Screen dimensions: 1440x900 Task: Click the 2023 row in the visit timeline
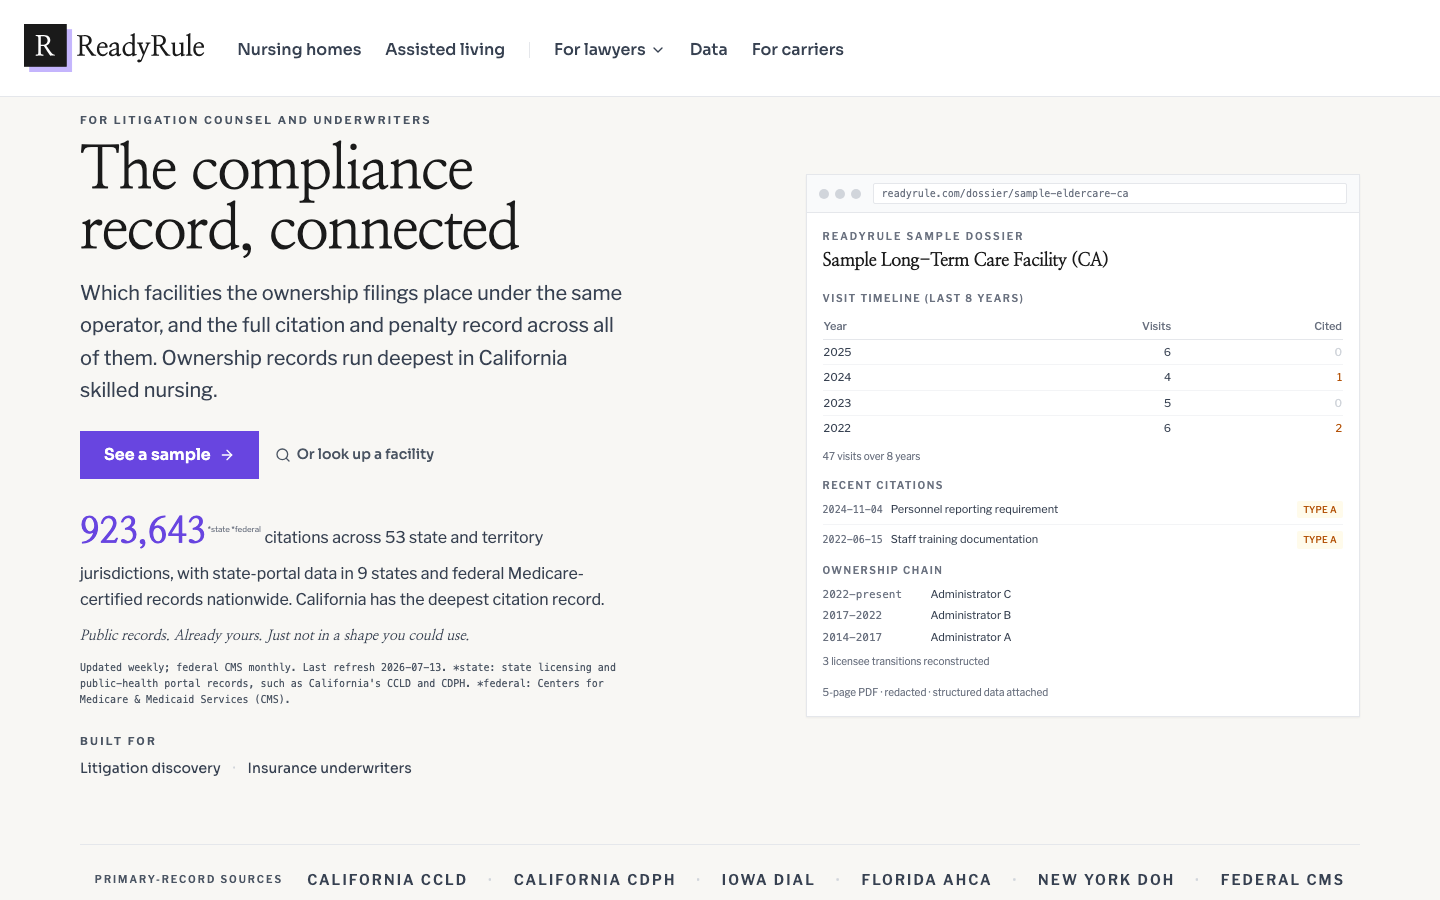[1082, 403]
